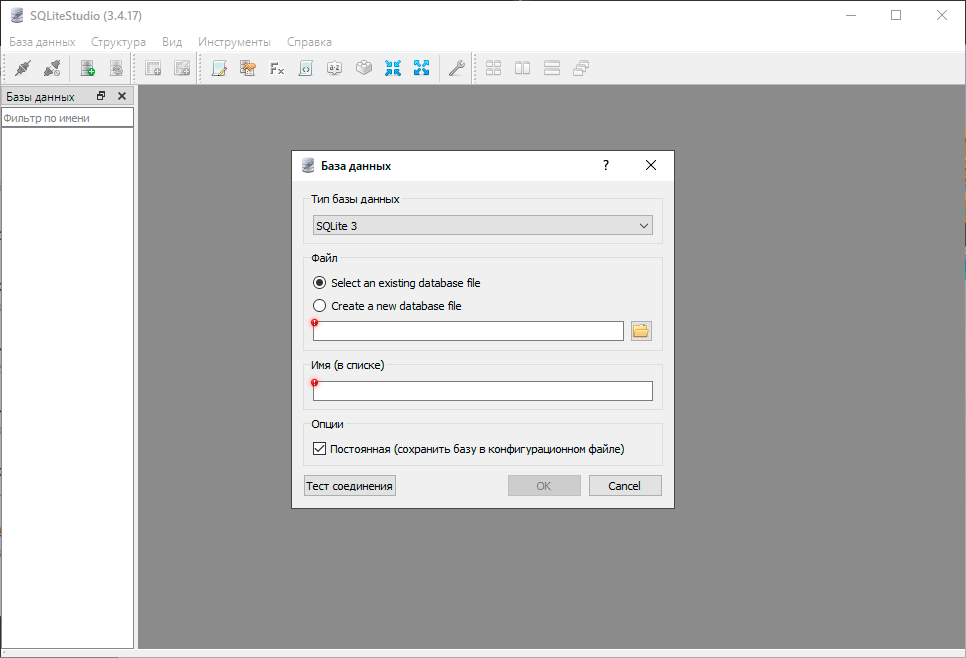Close the База данных dialog

[x=651, y=165]
